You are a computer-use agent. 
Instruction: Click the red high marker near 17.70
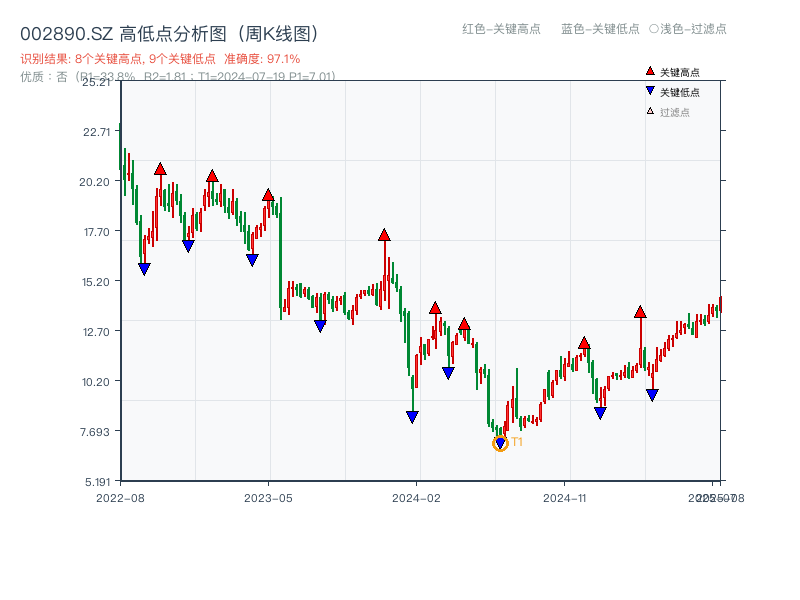(x=384, y=235)
